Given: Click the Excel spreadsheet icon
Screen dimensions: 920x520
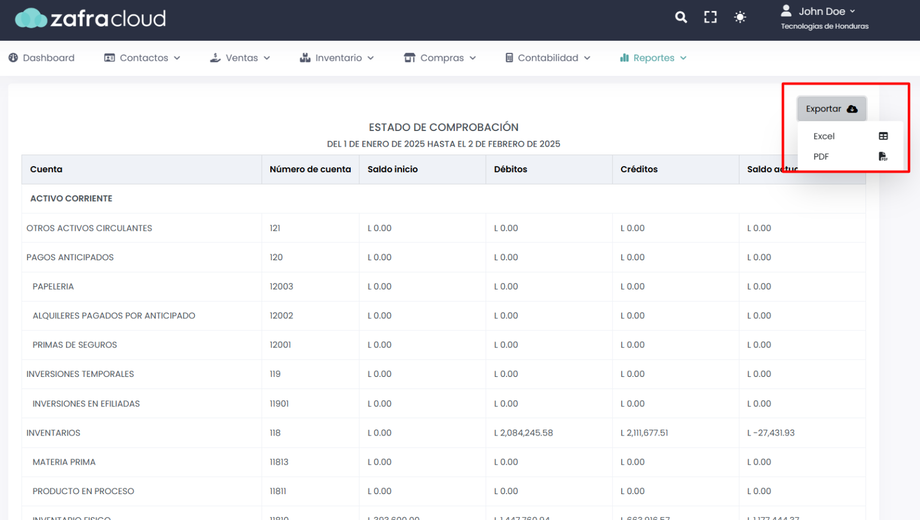Looking at the screenshot, I should (883, 136).
